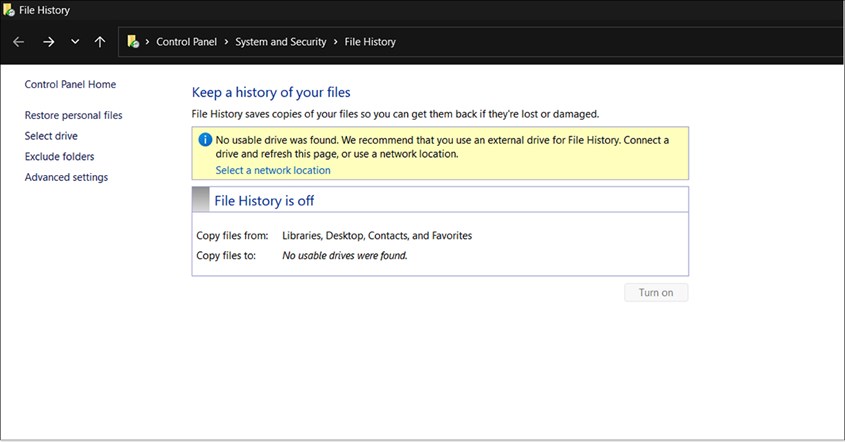Navigate to System and Security breadcrumb
This screenshot has width=845, height=442.
[280, 42]
